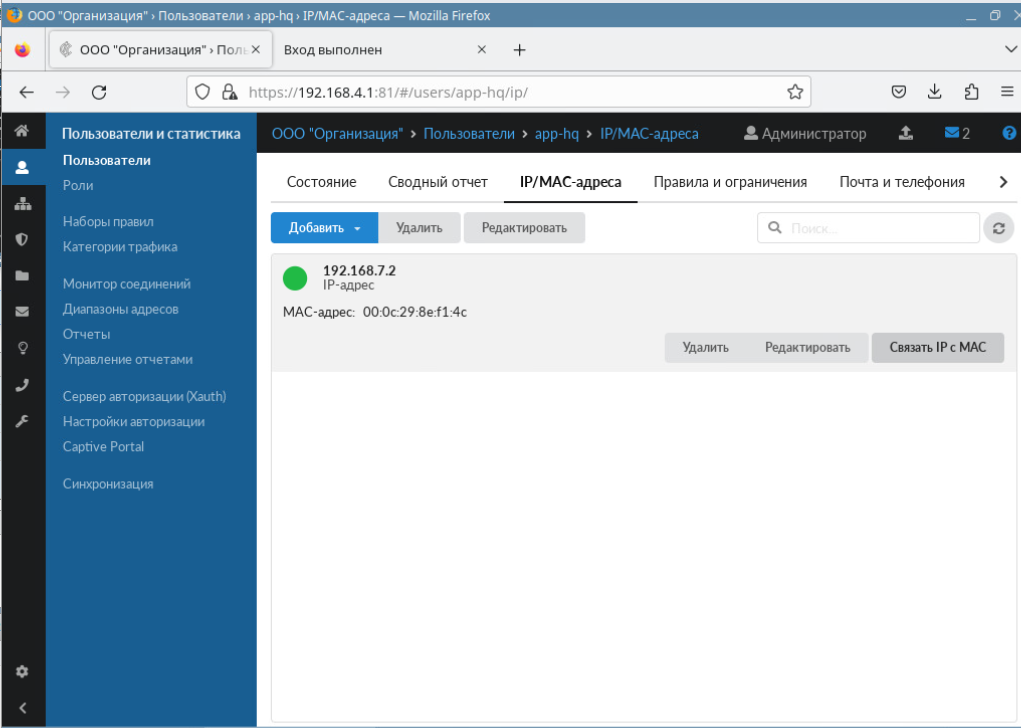Open the blue help question mark icon
The width and height of the screenshot is (1021, 728).
[x=1008, y=133]
